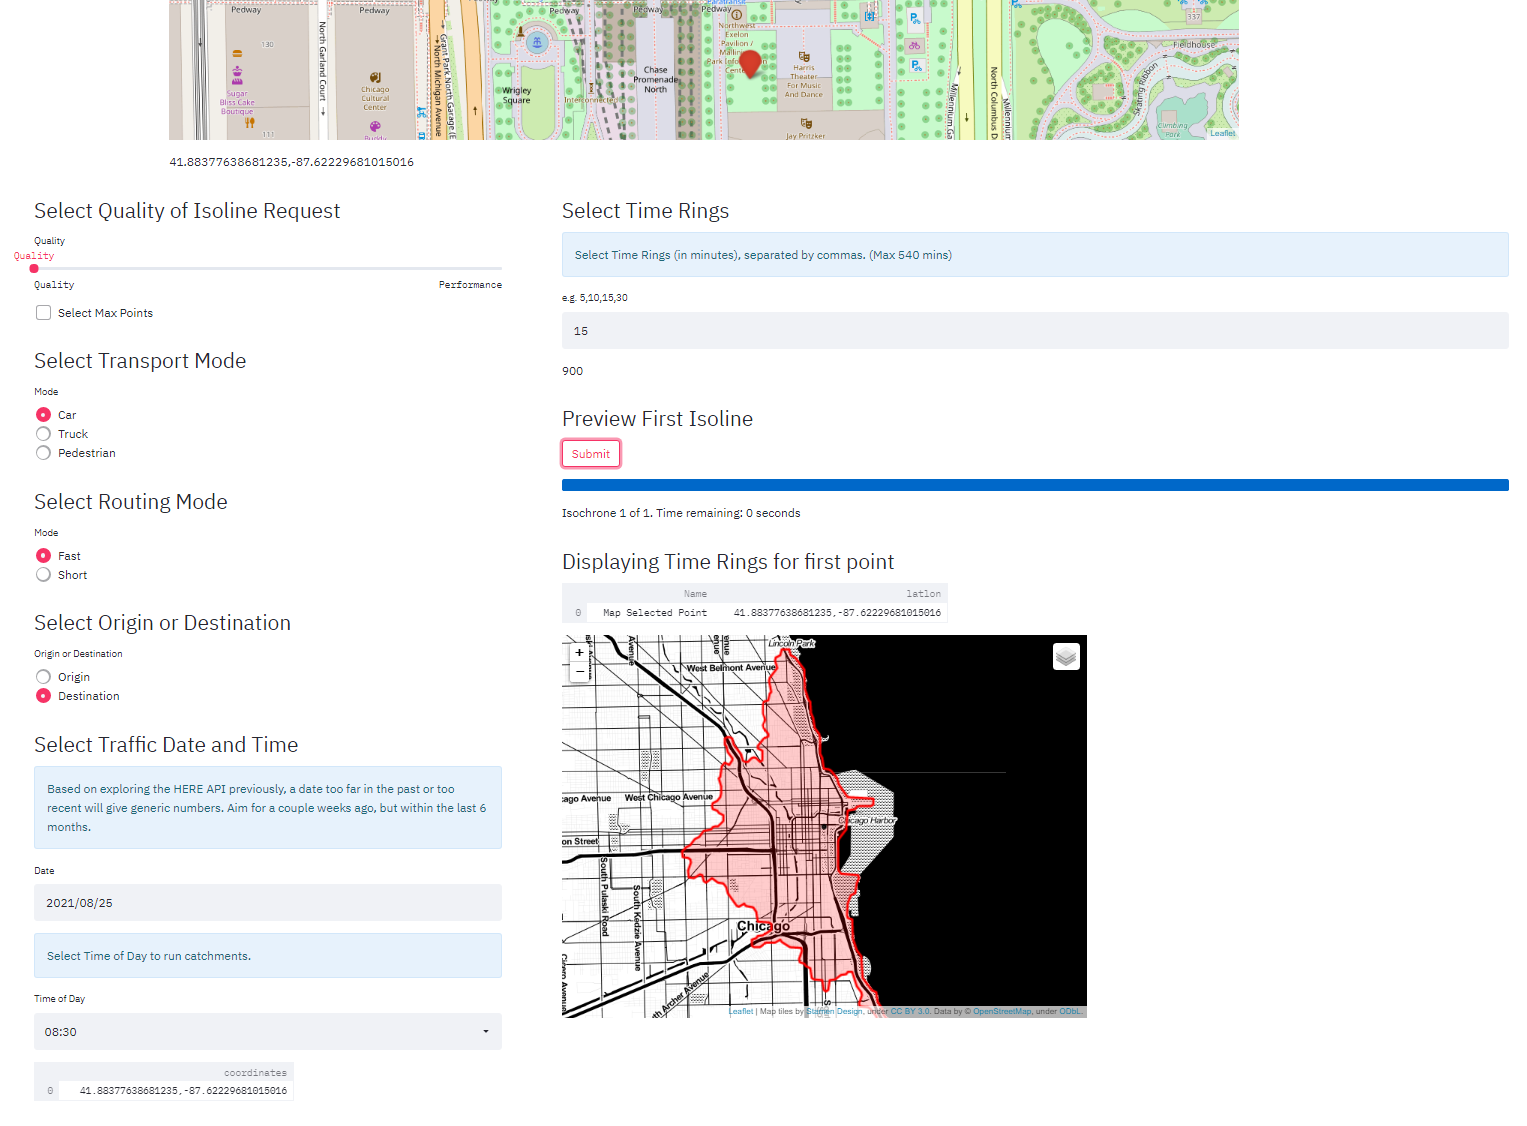
Task: Choose Short routing mode
Action: [x=43, y=575]
